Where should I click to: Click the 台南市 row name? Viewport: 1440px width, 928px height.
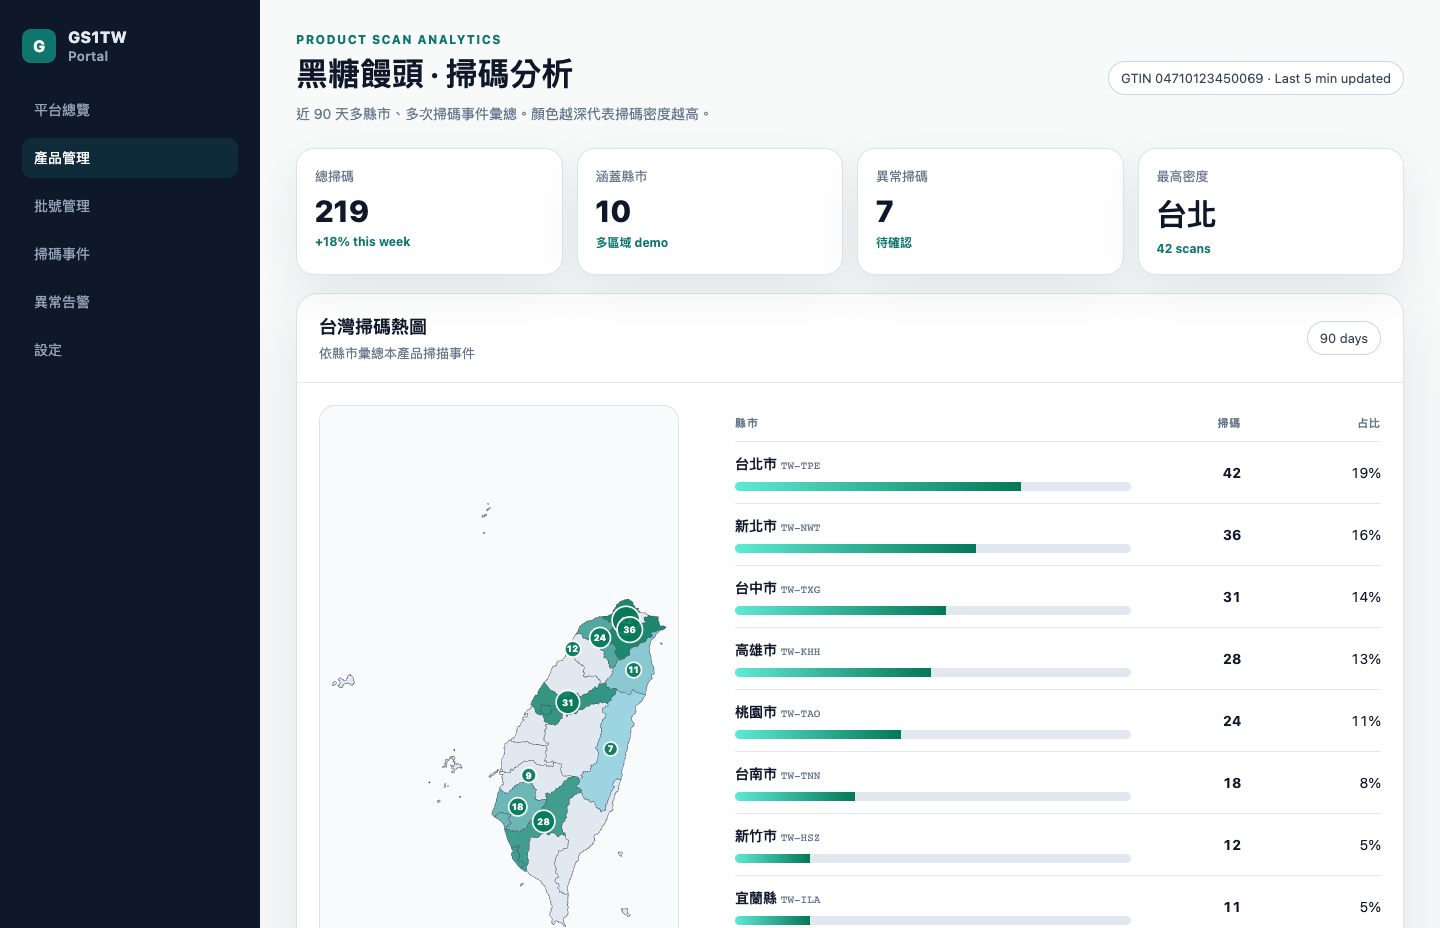coord(756,774)
